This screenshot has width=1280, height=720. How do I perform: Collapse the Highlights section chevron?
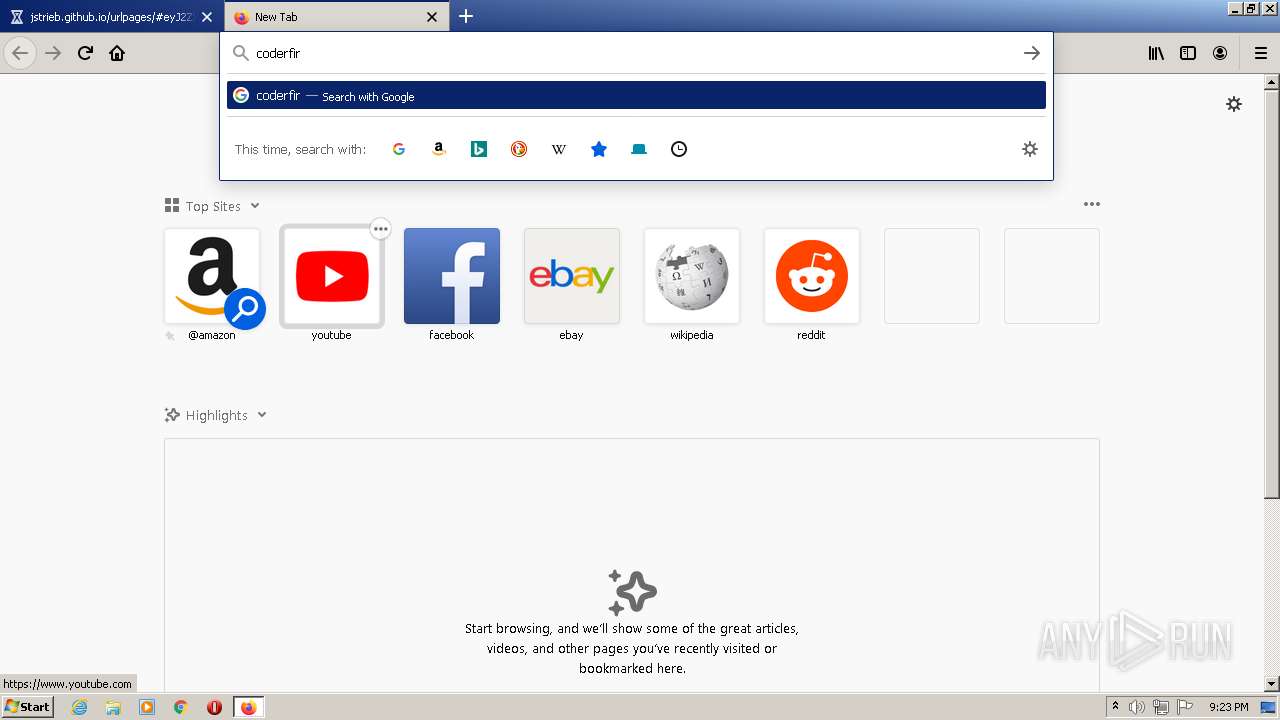click(262, 415)
